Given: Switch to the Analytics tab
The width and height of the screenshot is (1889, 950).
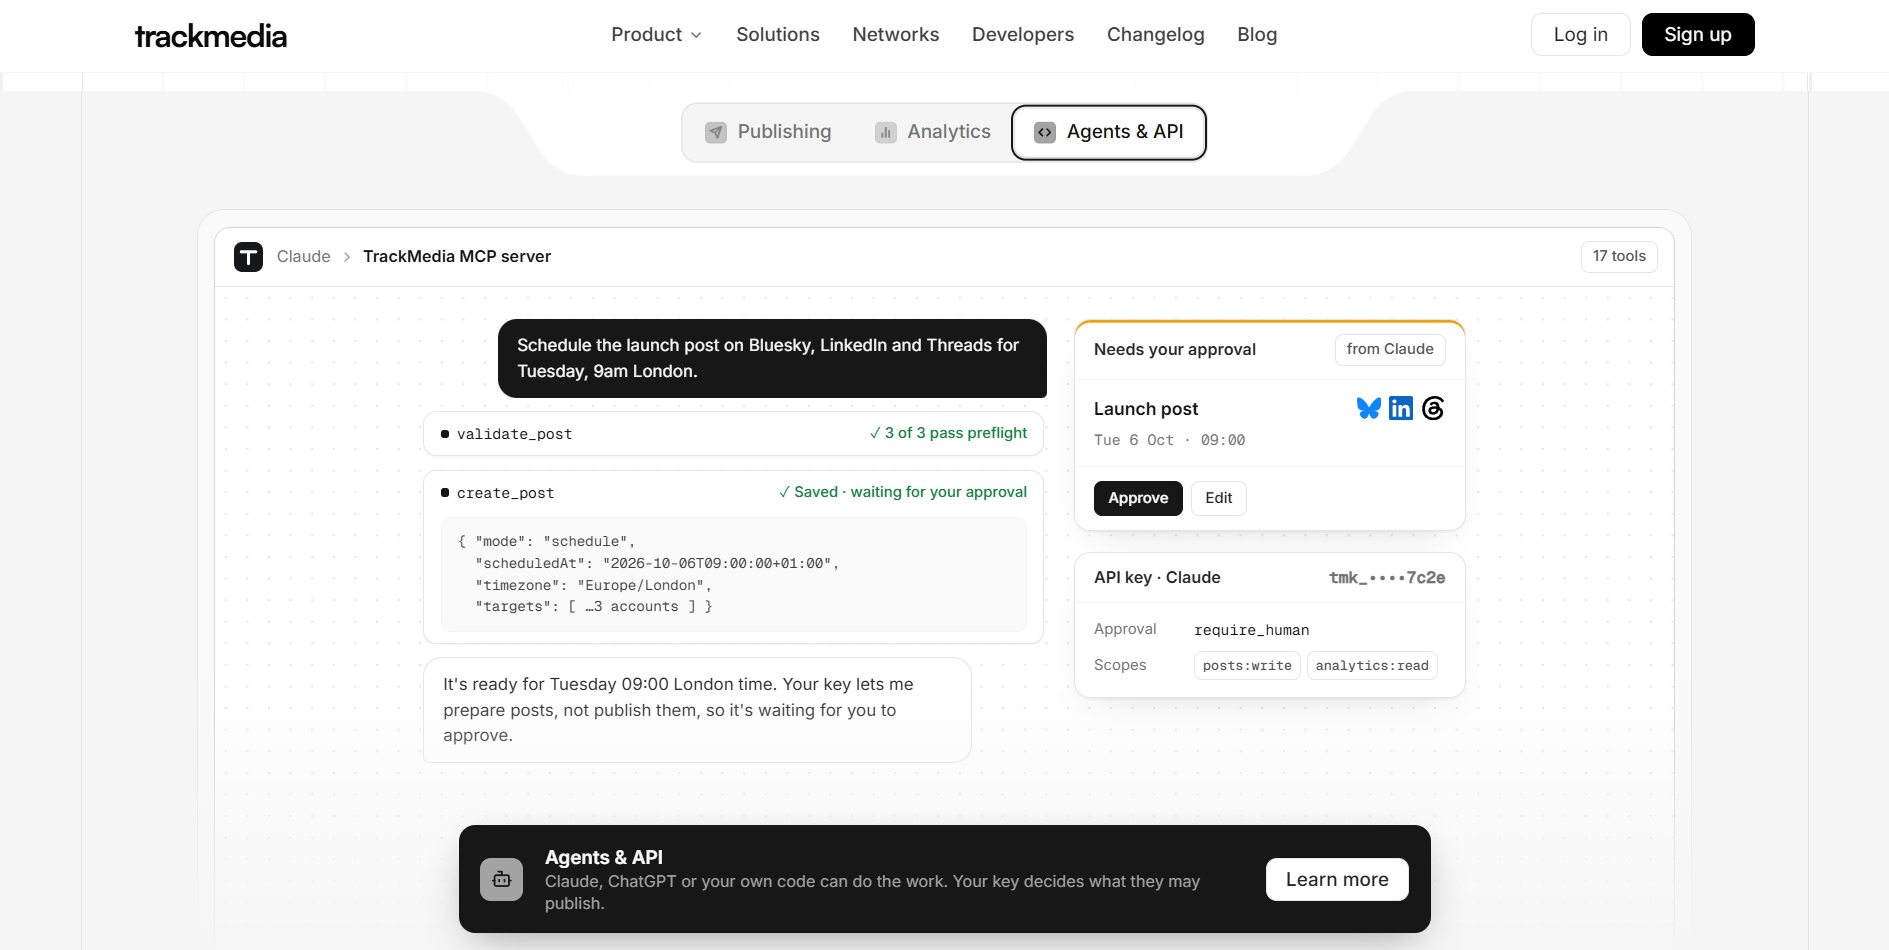Looking at the screenshot, I should coord(933,132).
